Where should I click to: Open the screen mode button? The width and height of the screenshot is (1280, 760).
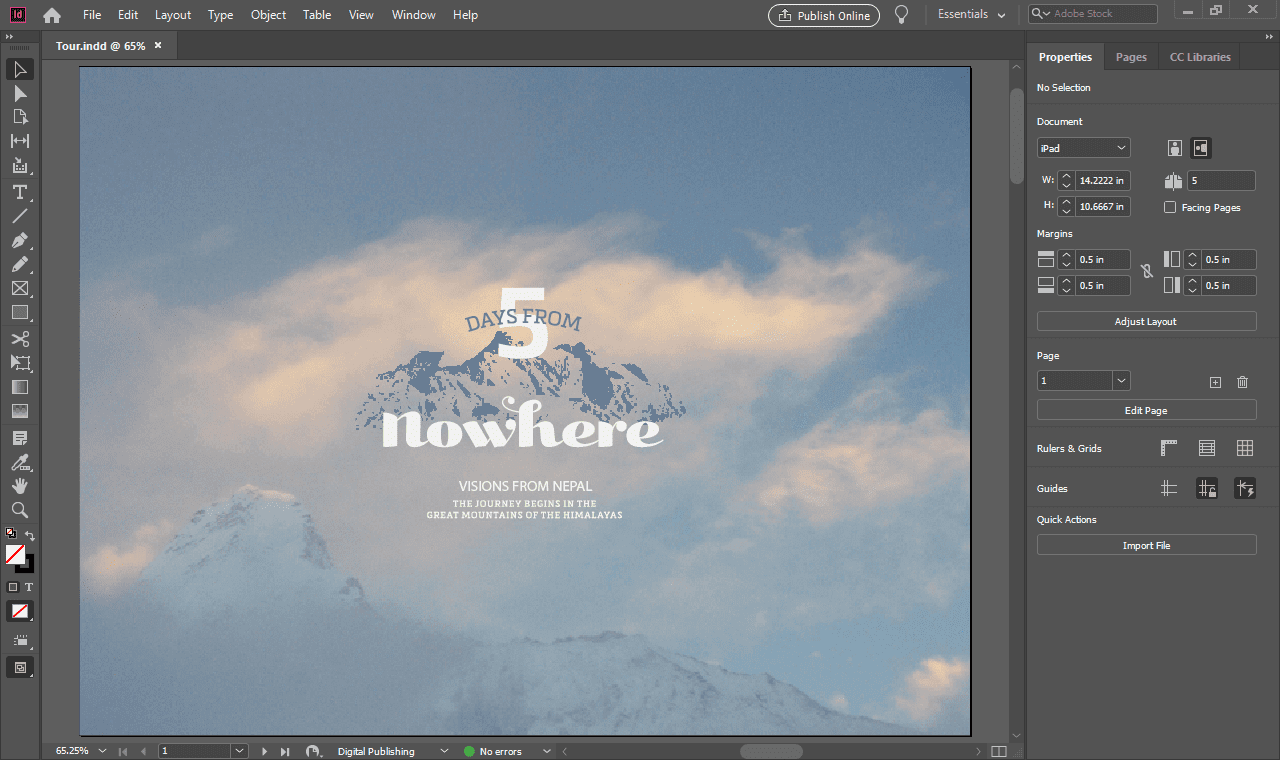[20, 667]
